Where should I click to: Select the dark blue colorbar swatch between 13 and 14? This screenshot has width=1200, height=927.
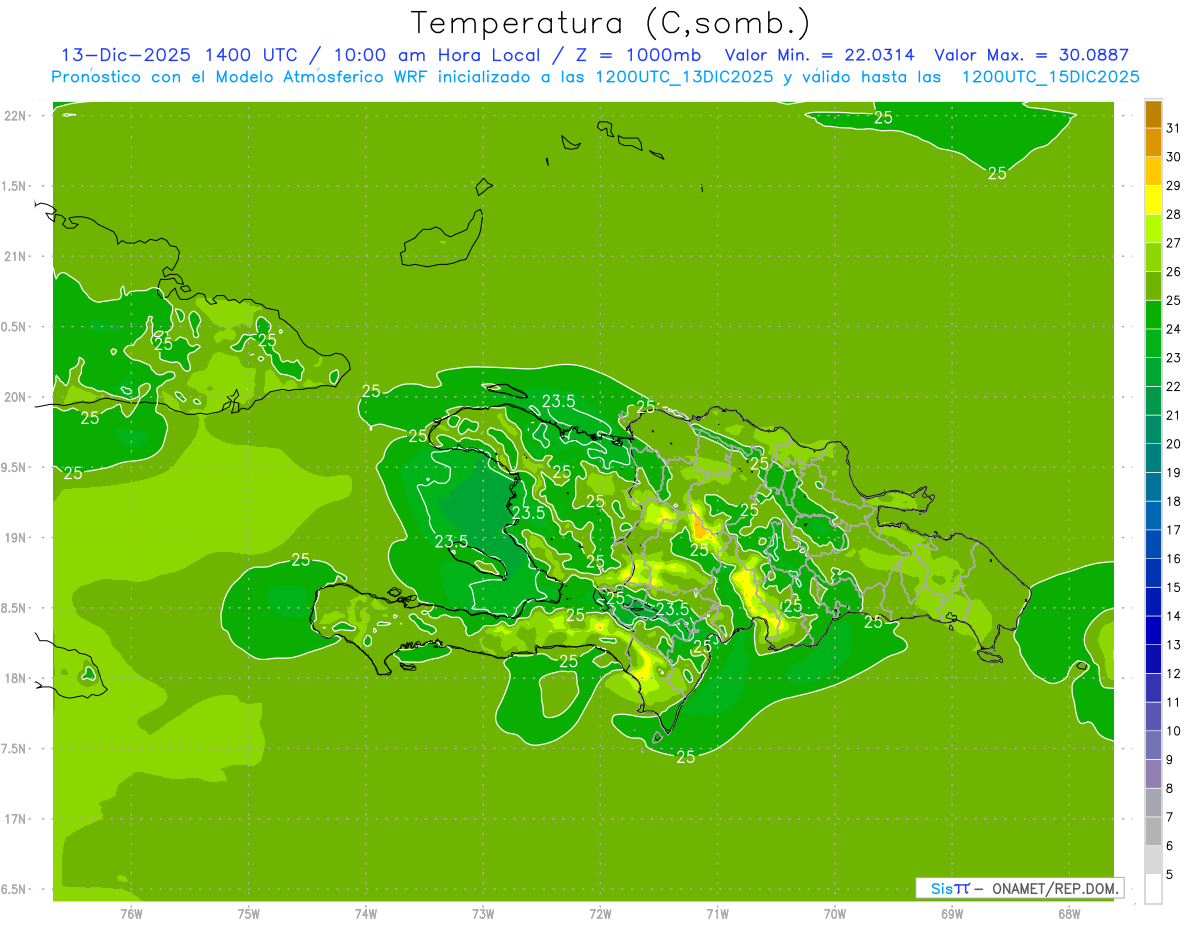point(1153,630)
